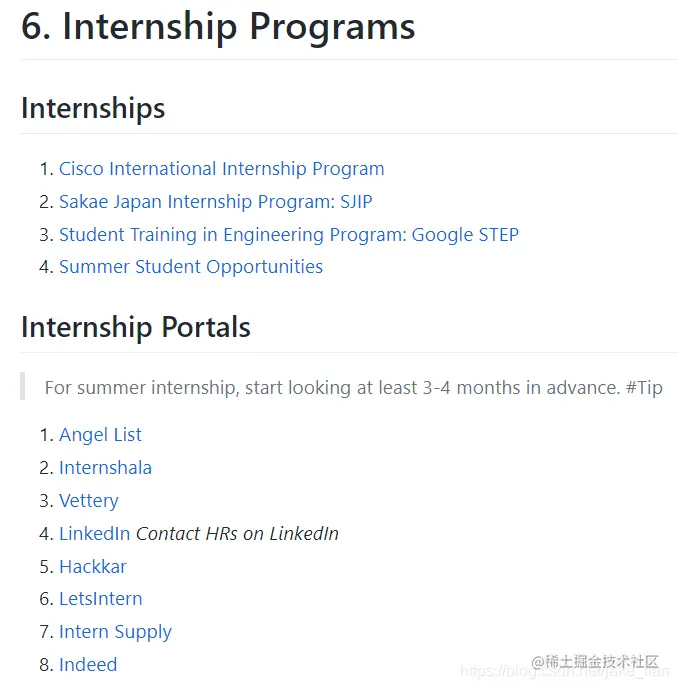Follow the Vettery link
Screen dimensions: 678x689
click(89, 501)
